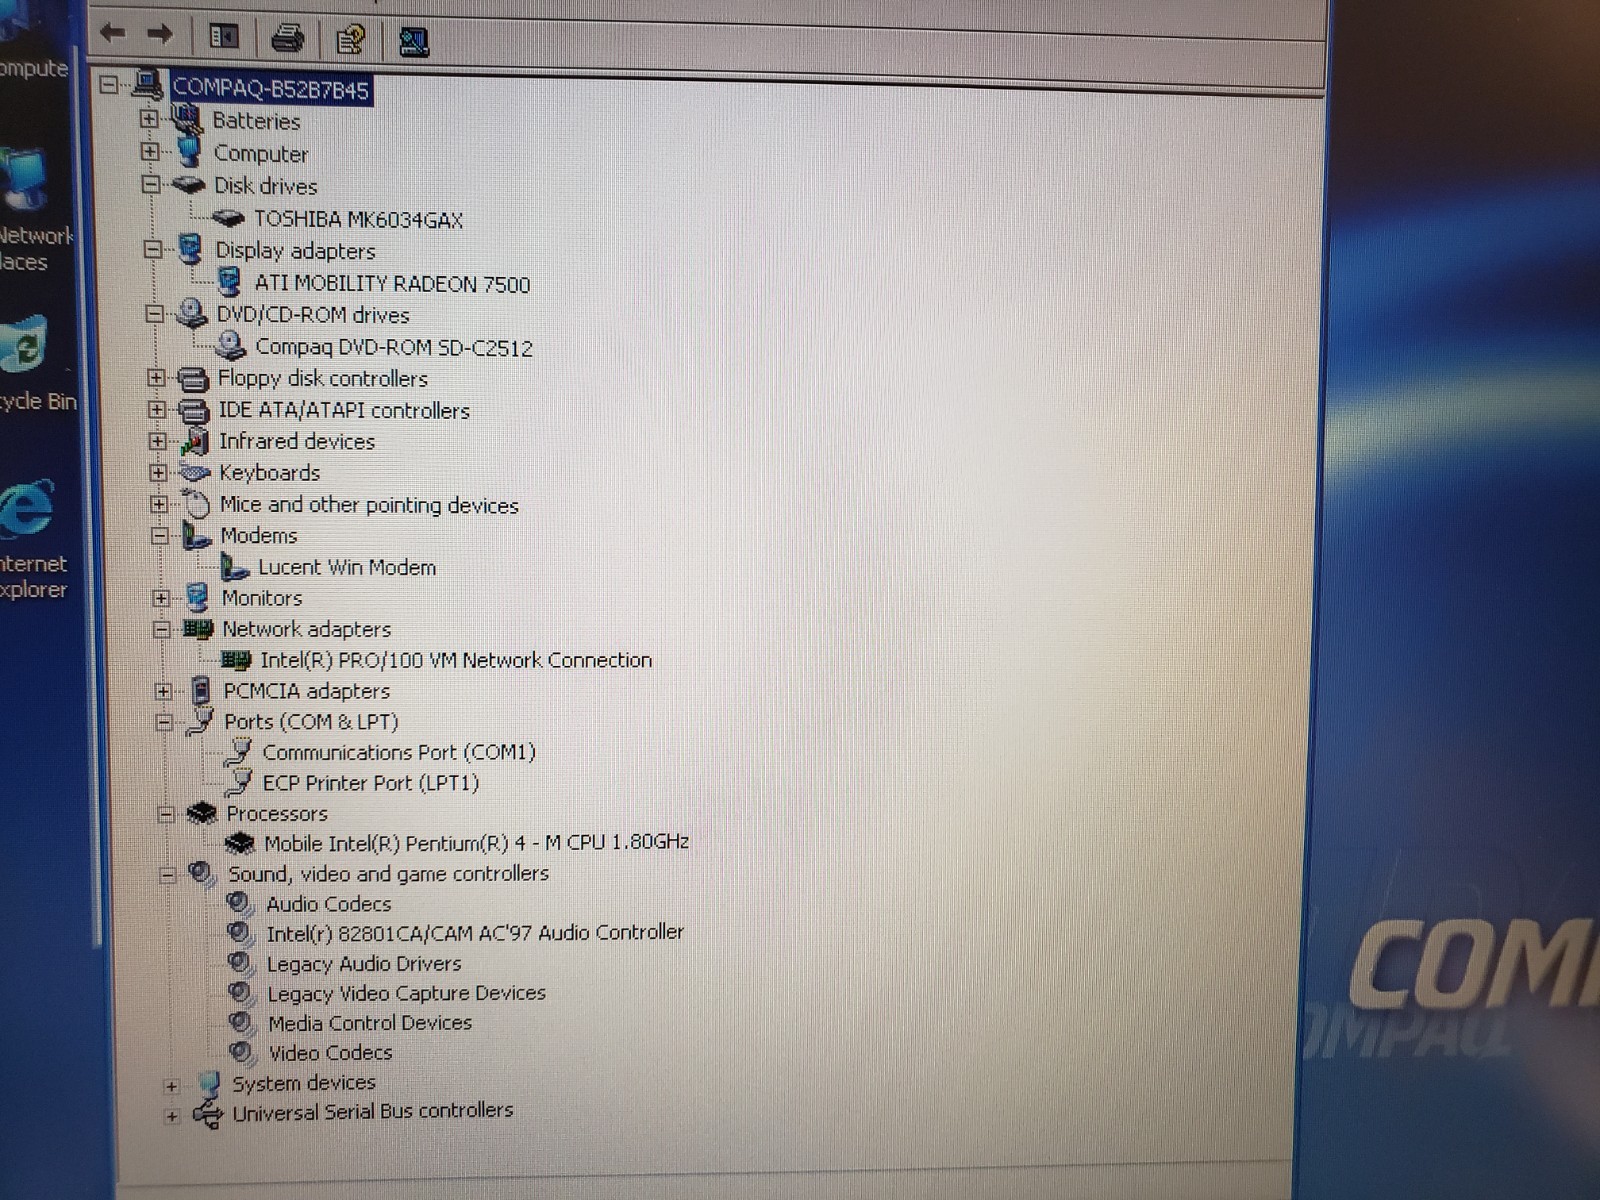Image resolution: width=1600 pixels, height=1200 pixels.
Task: Select Intel(R) PRO/100 VM Network Connection
Action: [456, 660]
